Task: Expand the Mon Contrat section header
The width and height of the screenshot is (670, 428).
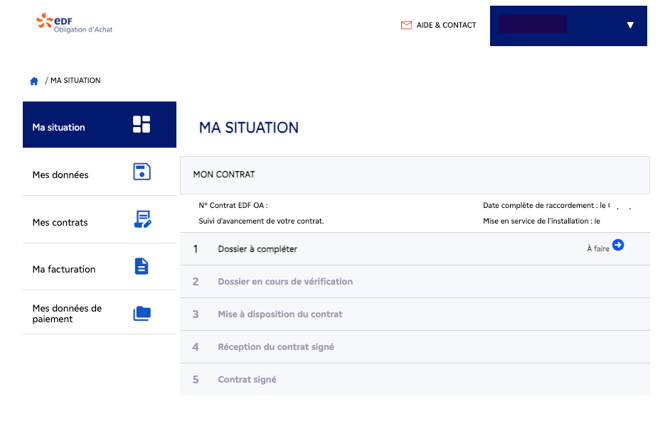Action: coord(414,174)
